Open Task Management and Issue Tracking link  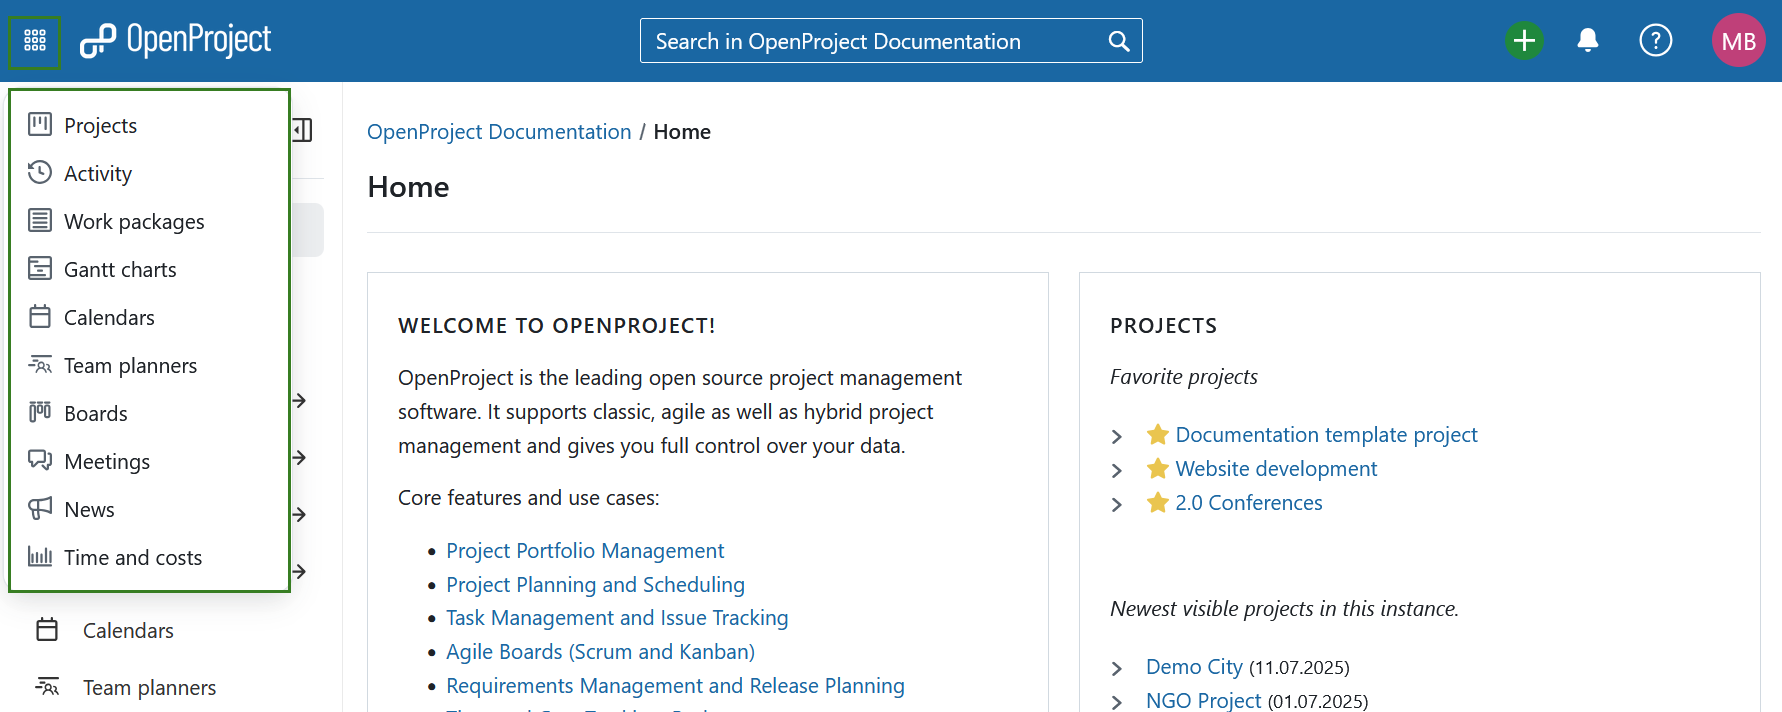617,618
